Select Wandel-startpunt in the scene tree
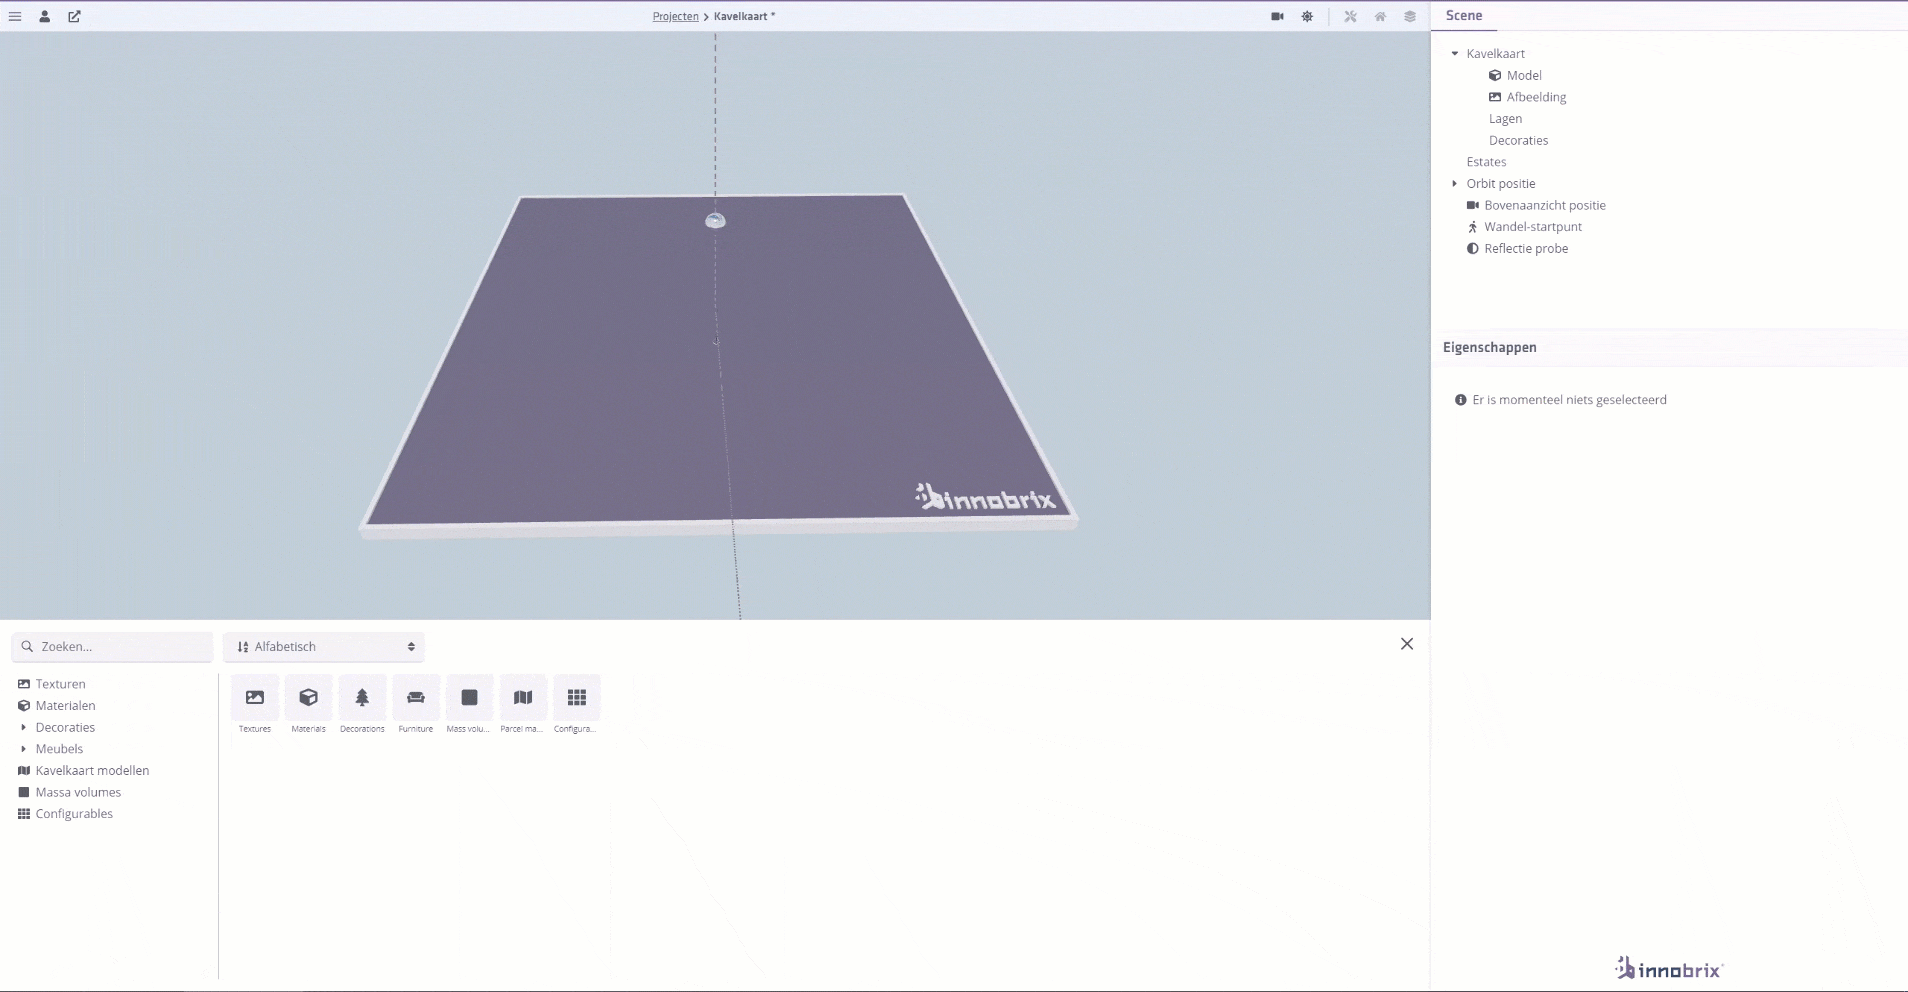Screen dimensions: 1908x992 click(1533, 226)
